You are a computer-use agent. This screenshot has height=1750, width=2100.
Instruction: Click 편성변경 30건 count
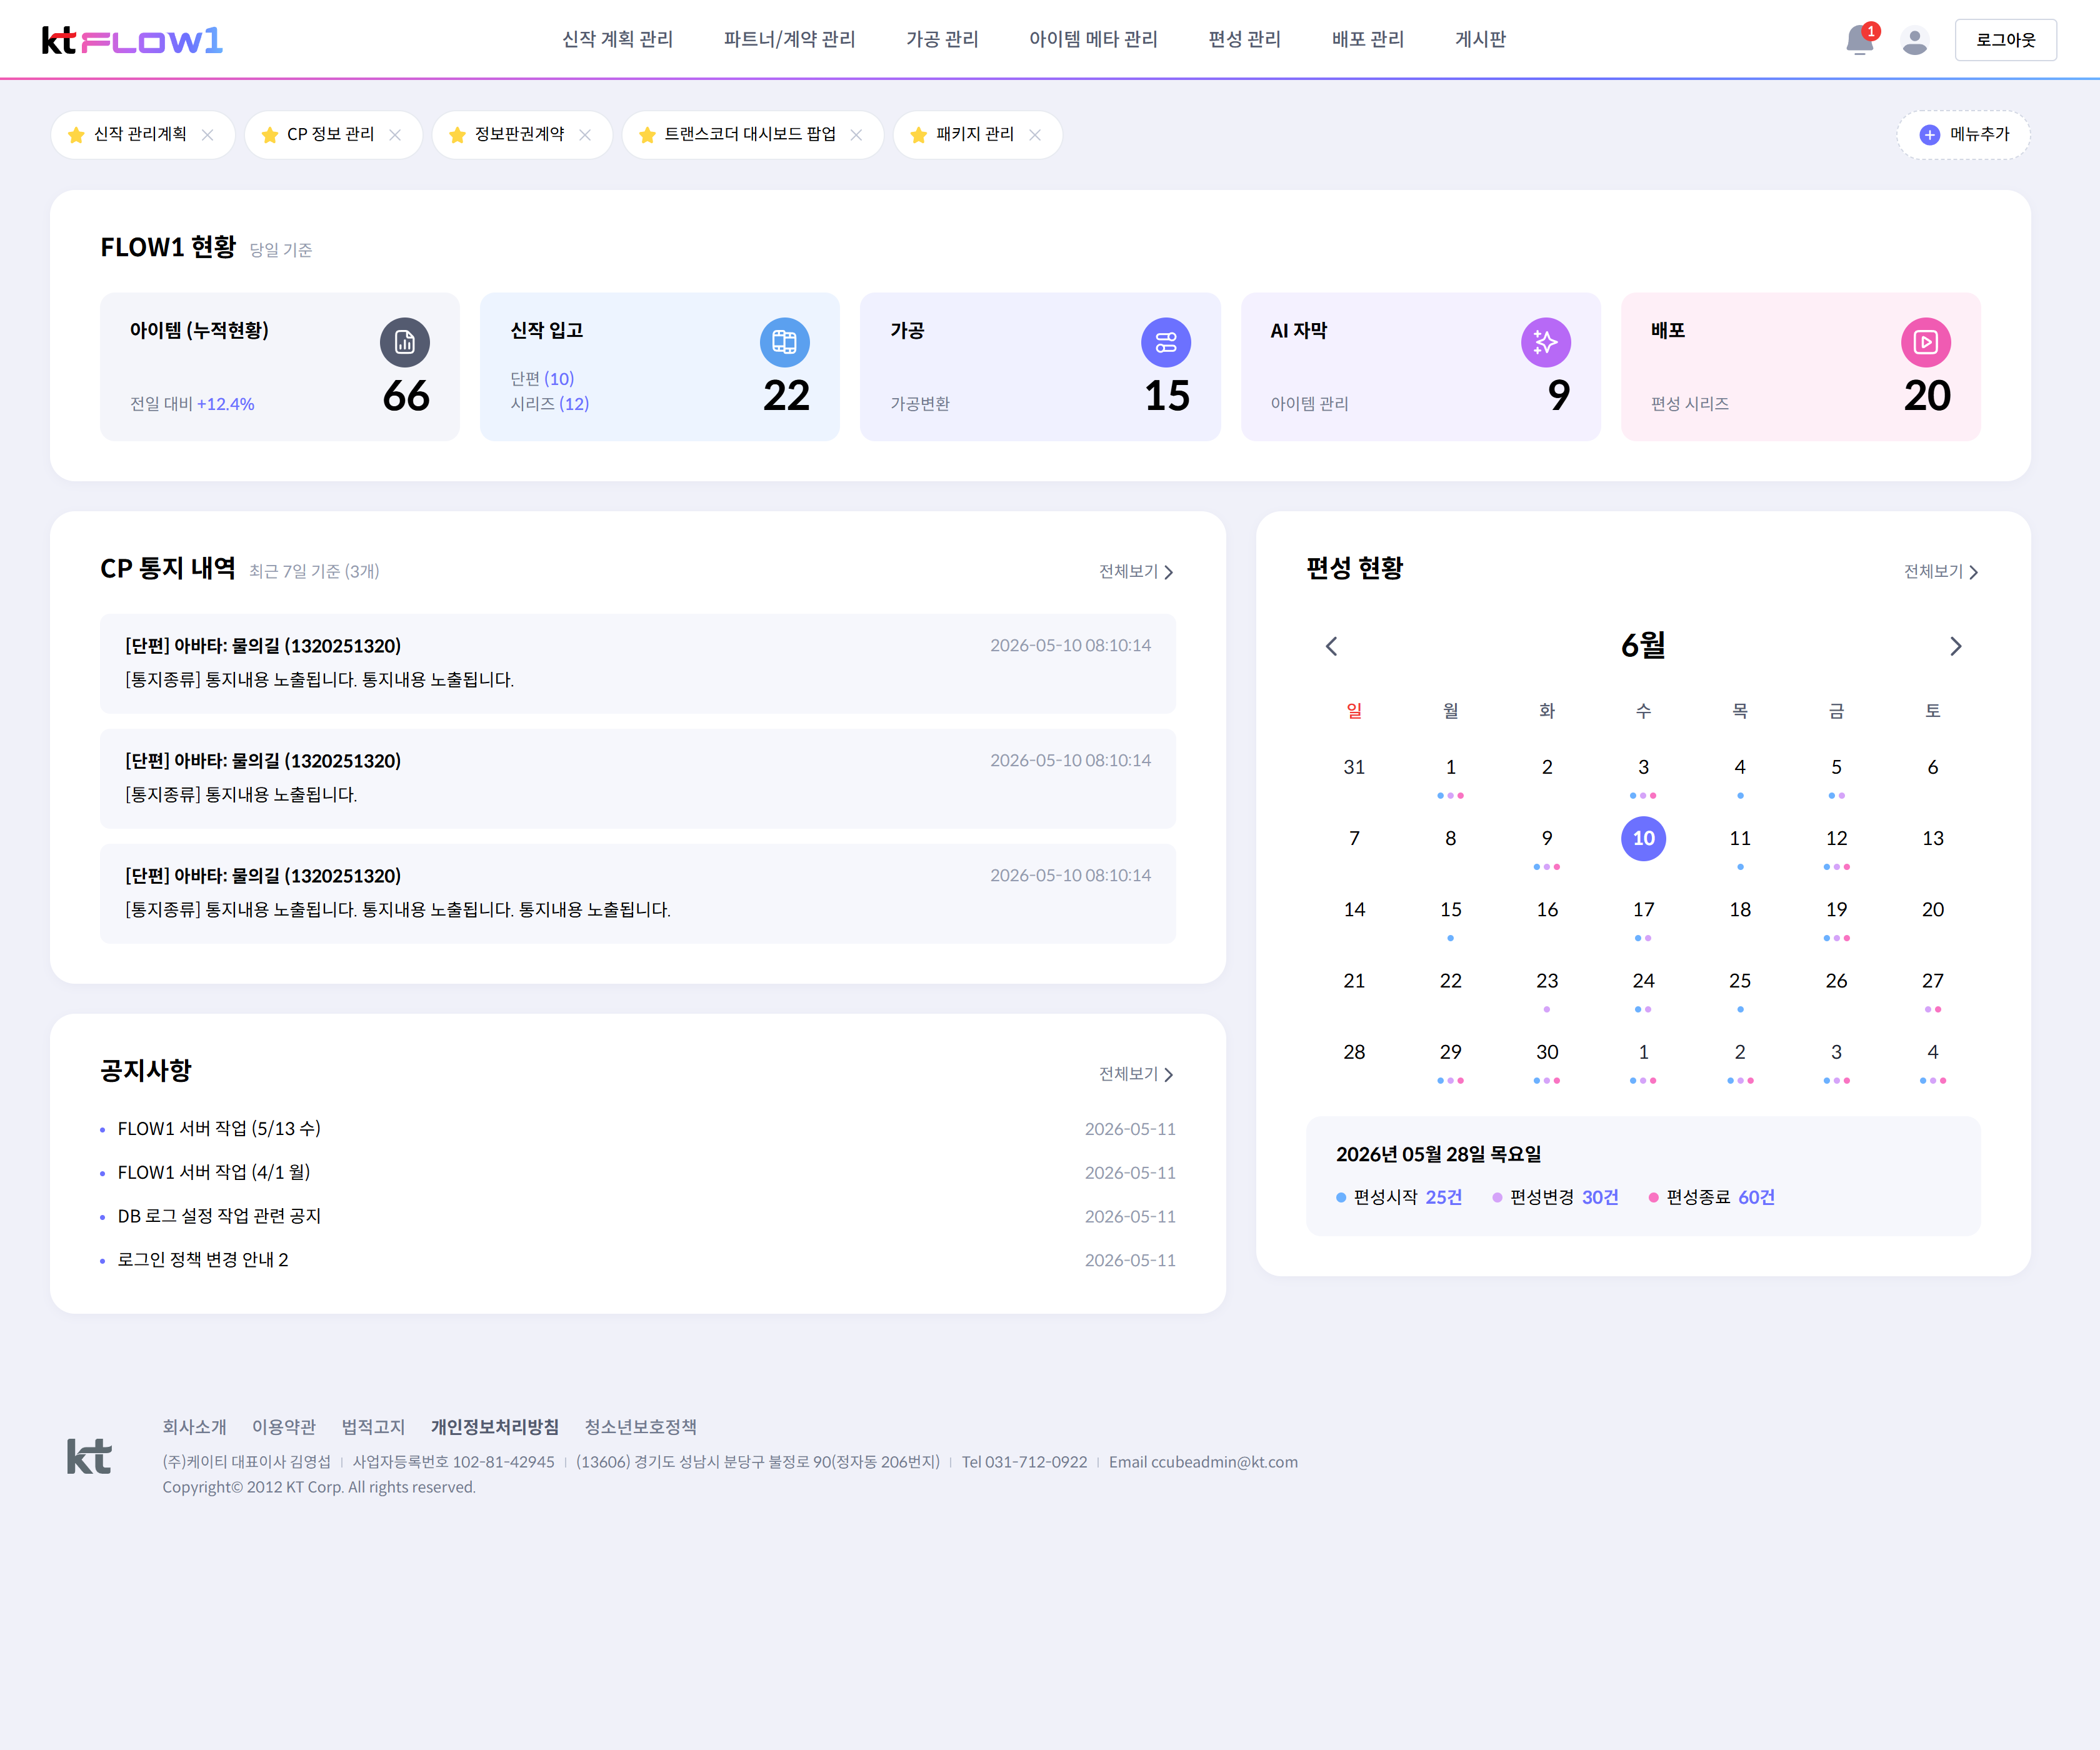coord(1600,1198)
